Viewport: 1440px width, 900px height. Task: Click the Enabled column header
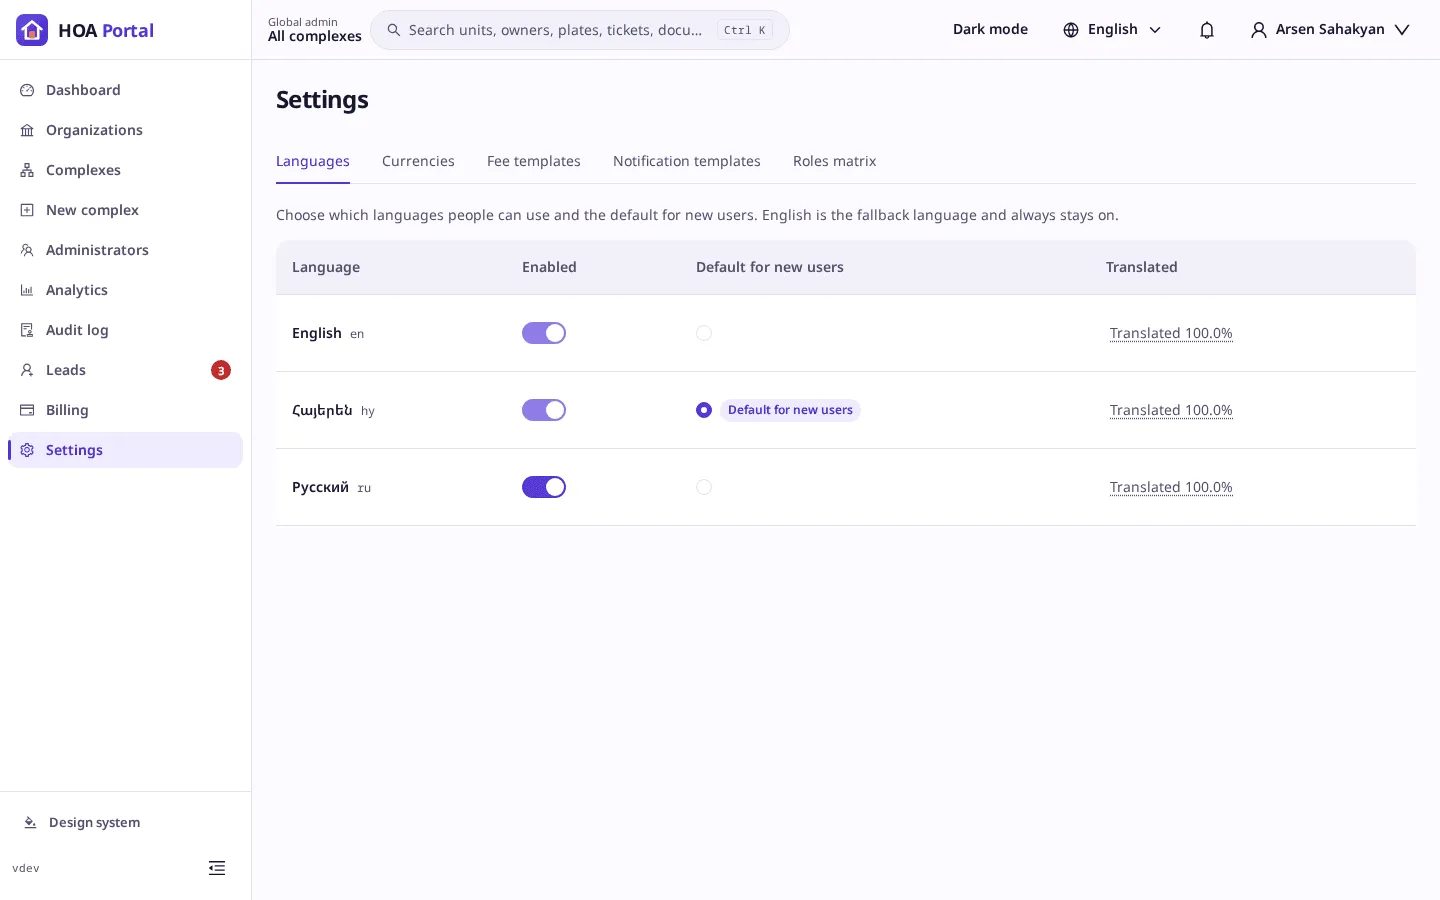tap(549, 267)
